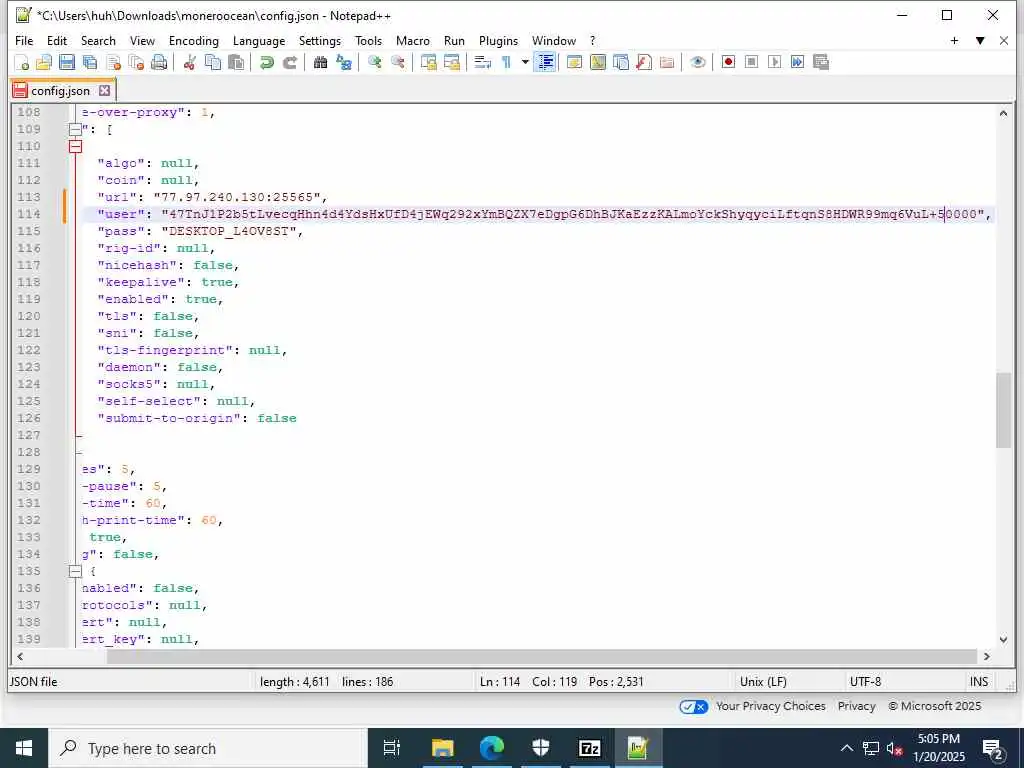The width and height of the screenshot is (1024, 768).
Task: Click in the Windows taskbar search box
Action: click(x=208, y=748)
